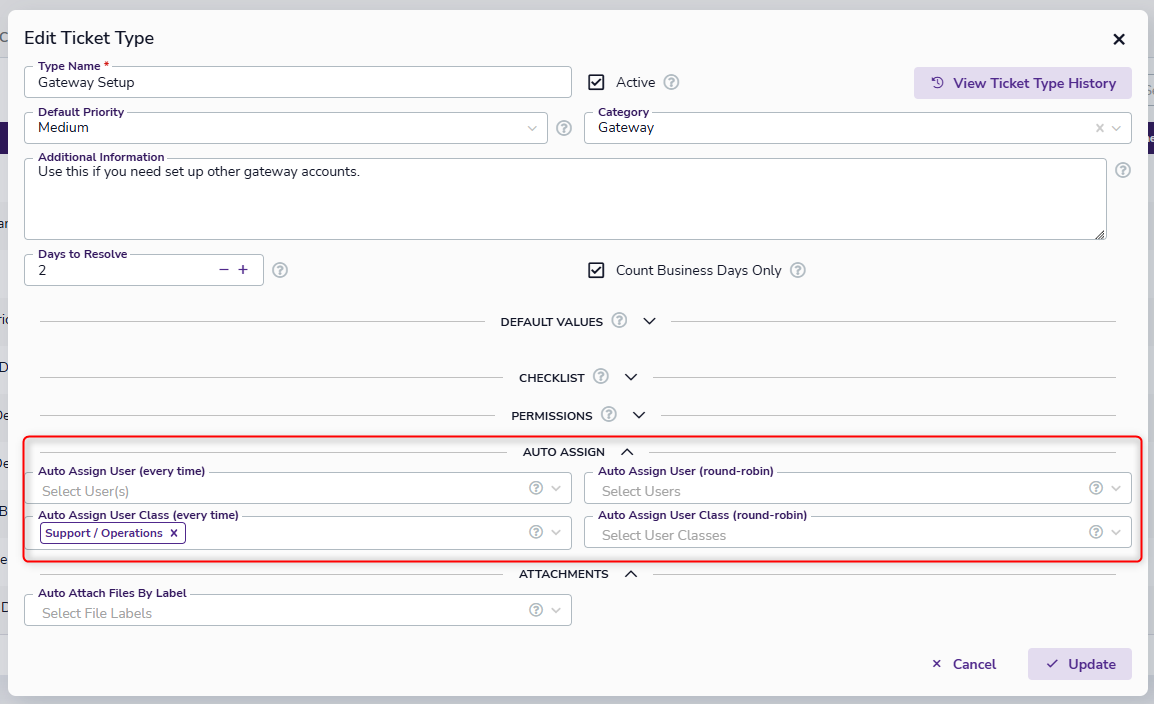Click help icon beside Default Priority dropdown

coord(564,128)
